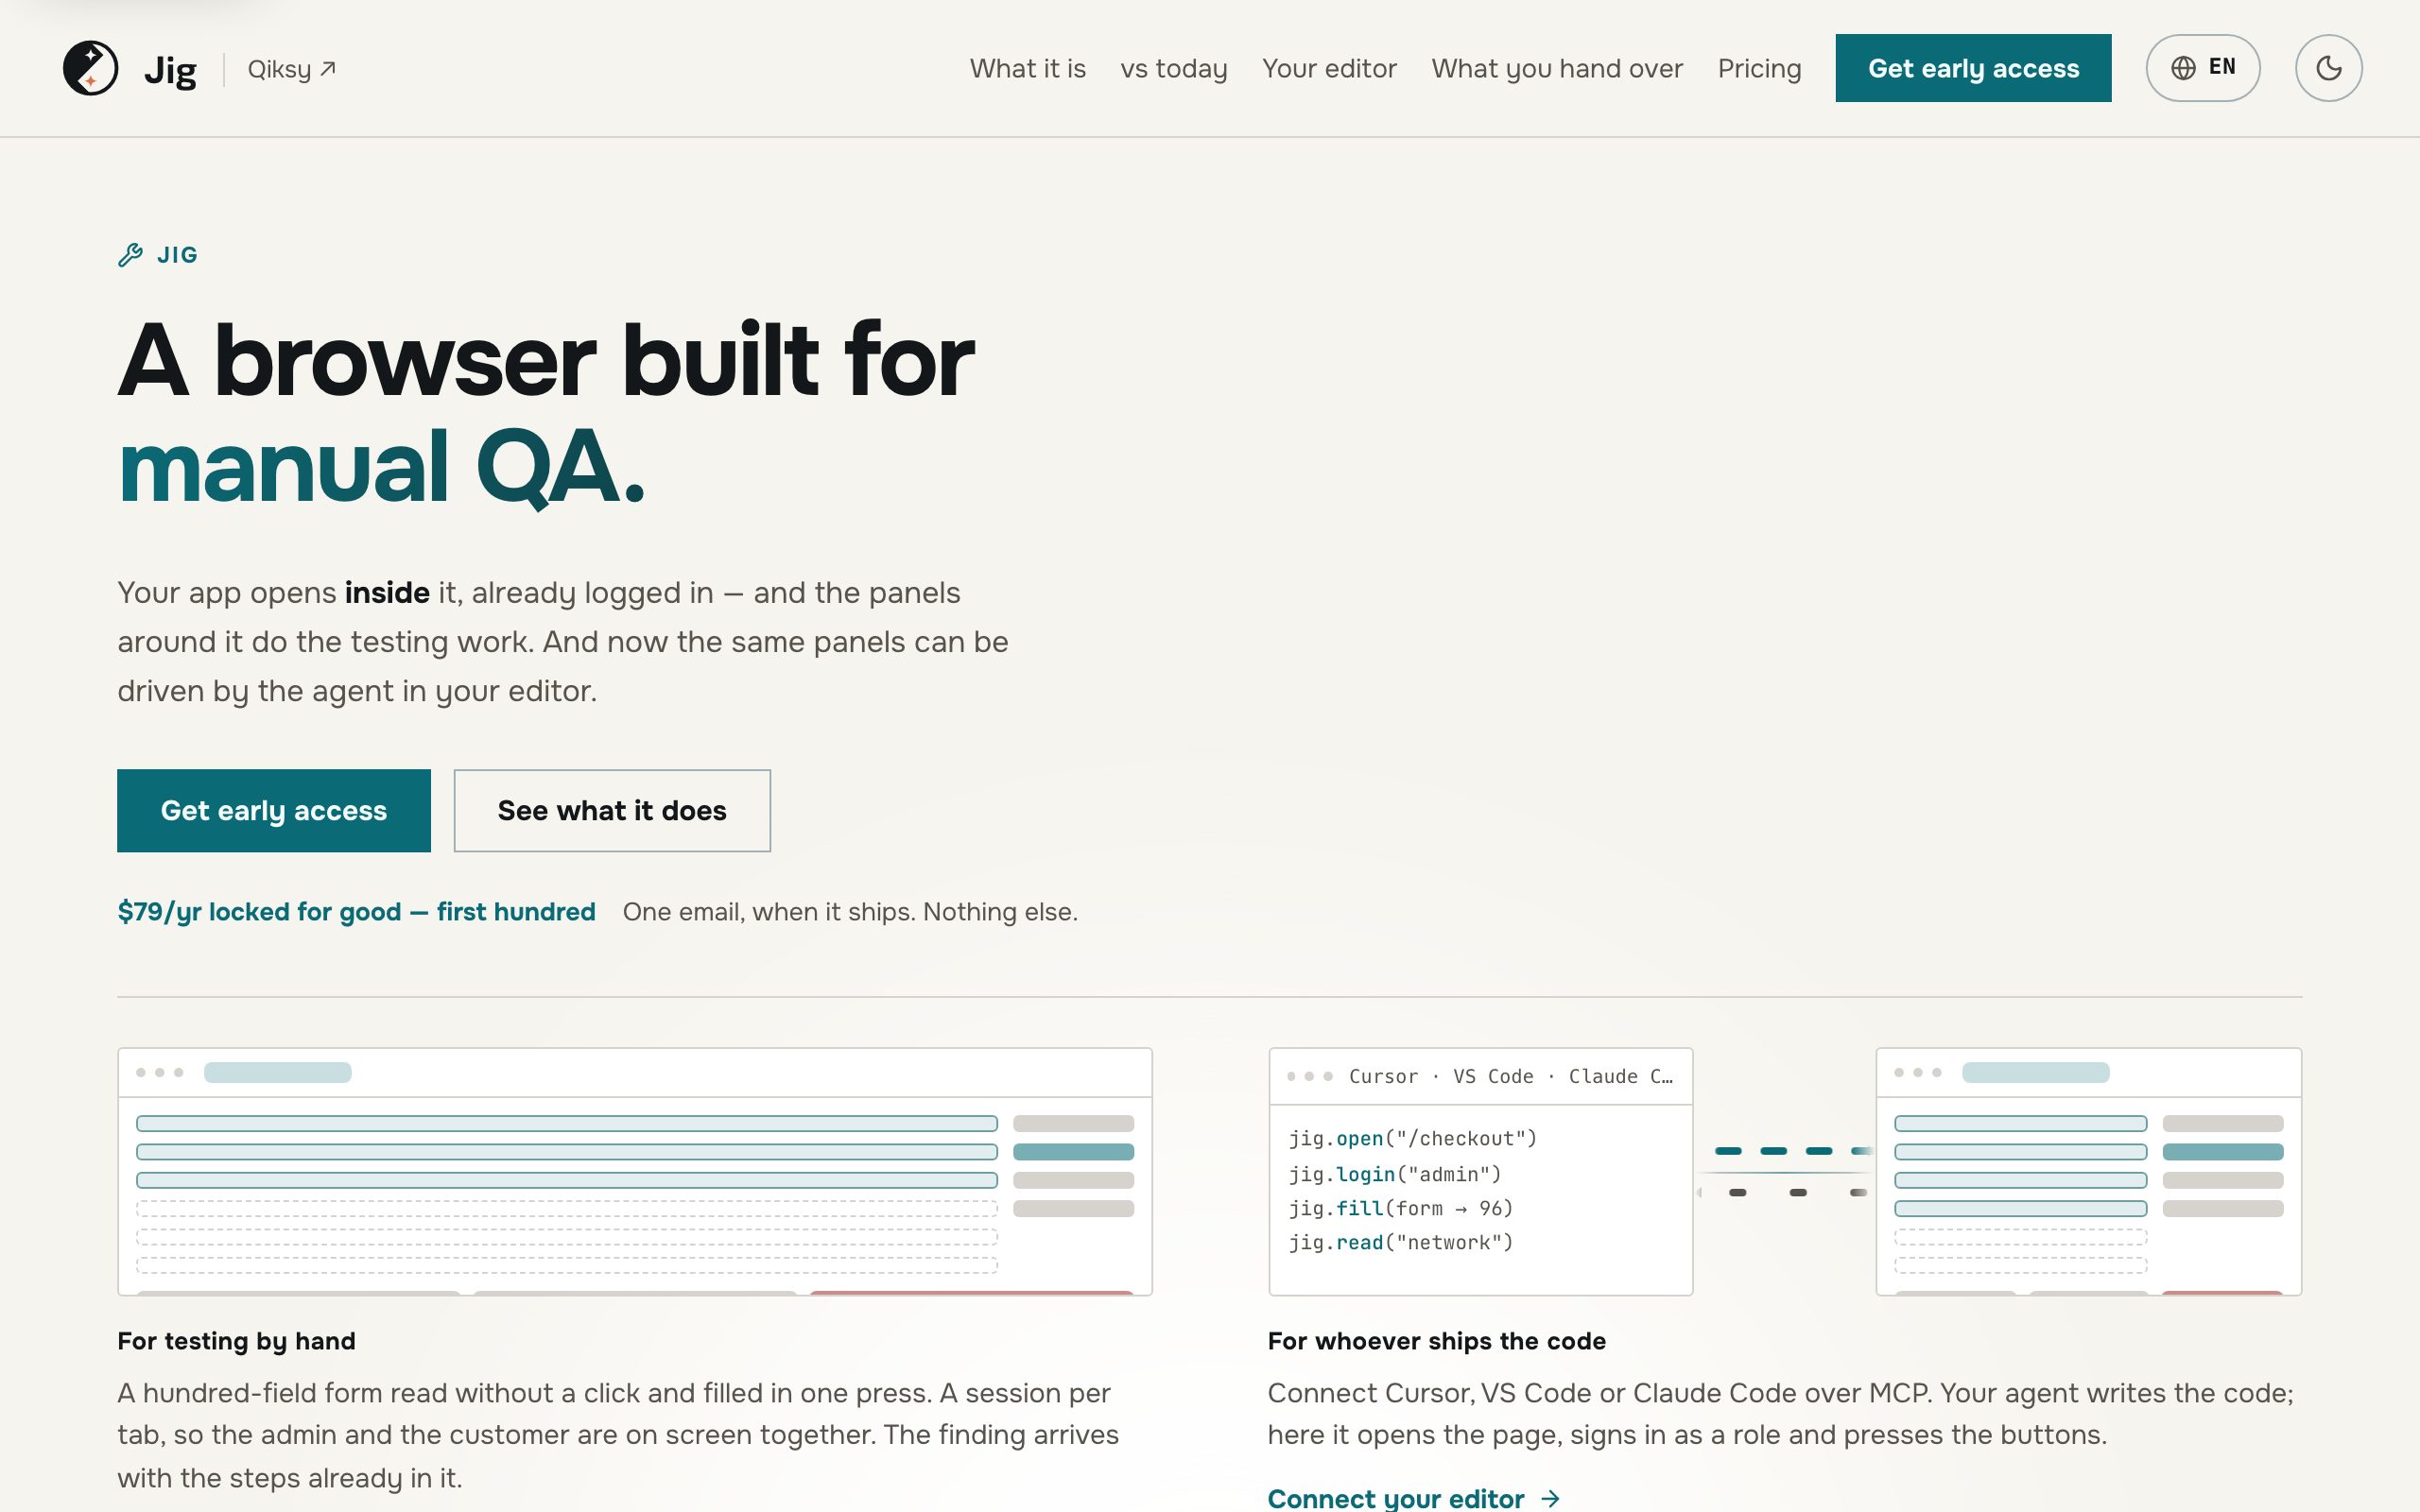Click the Jig brand name text
This screenshot has height=1512, width=2420.
tap(170, 69)
